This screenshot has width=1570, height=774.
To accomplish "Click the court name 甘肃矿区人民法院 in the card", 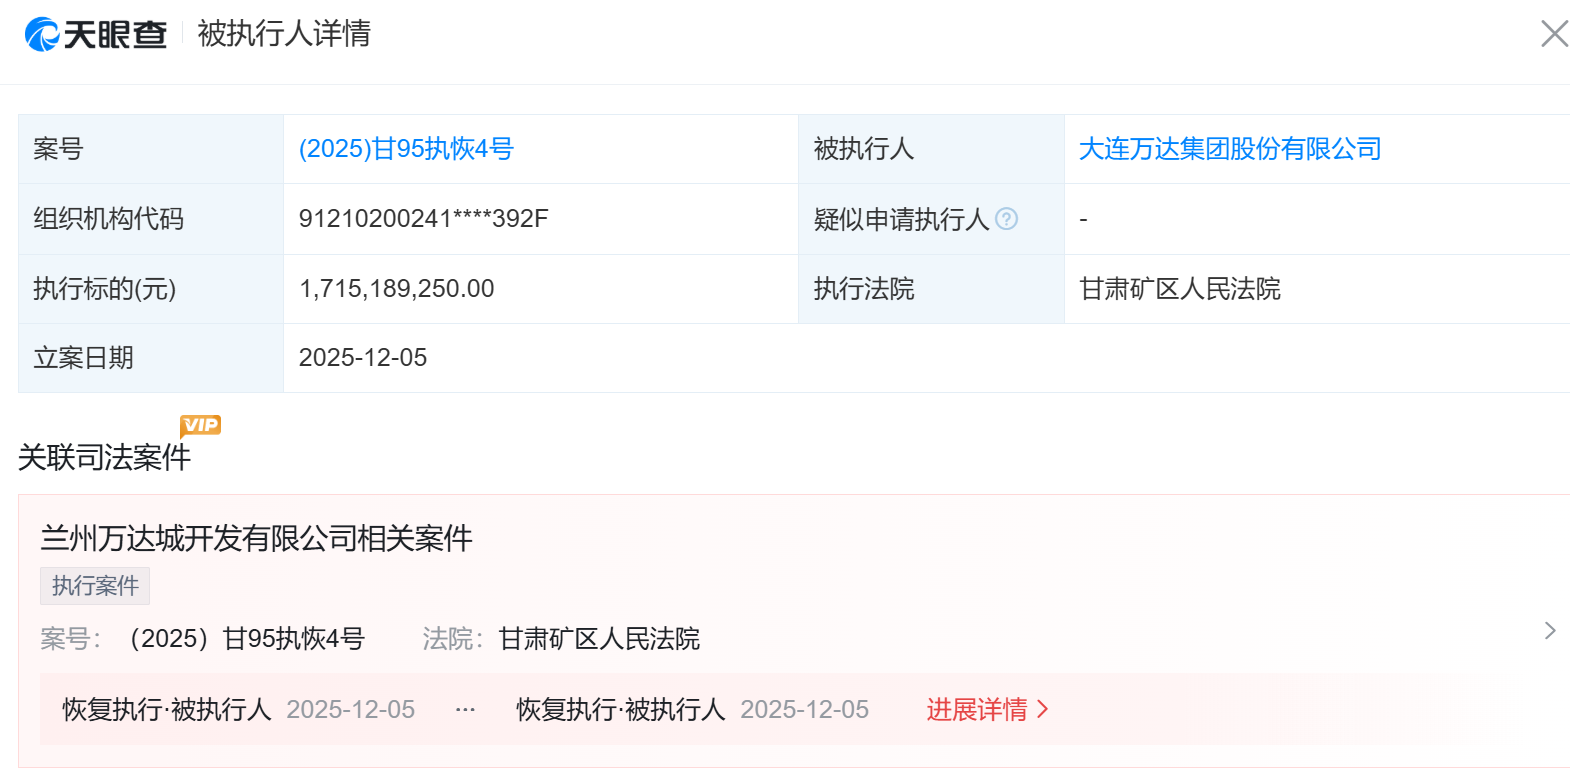I will point(599,639).
